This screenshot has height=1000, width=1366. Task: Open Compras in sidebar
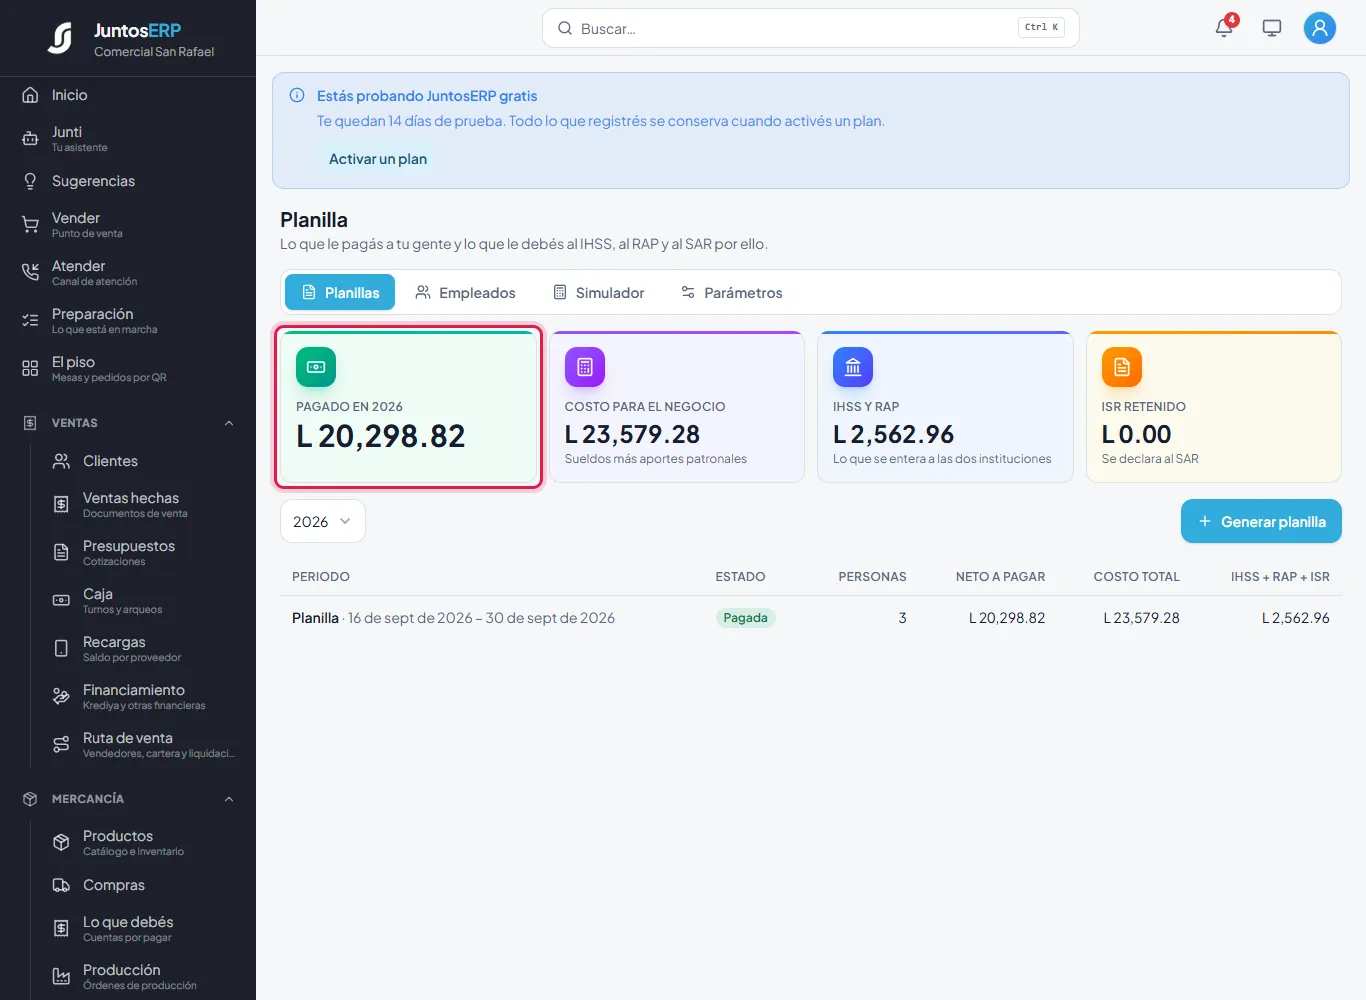pos(143,885)
